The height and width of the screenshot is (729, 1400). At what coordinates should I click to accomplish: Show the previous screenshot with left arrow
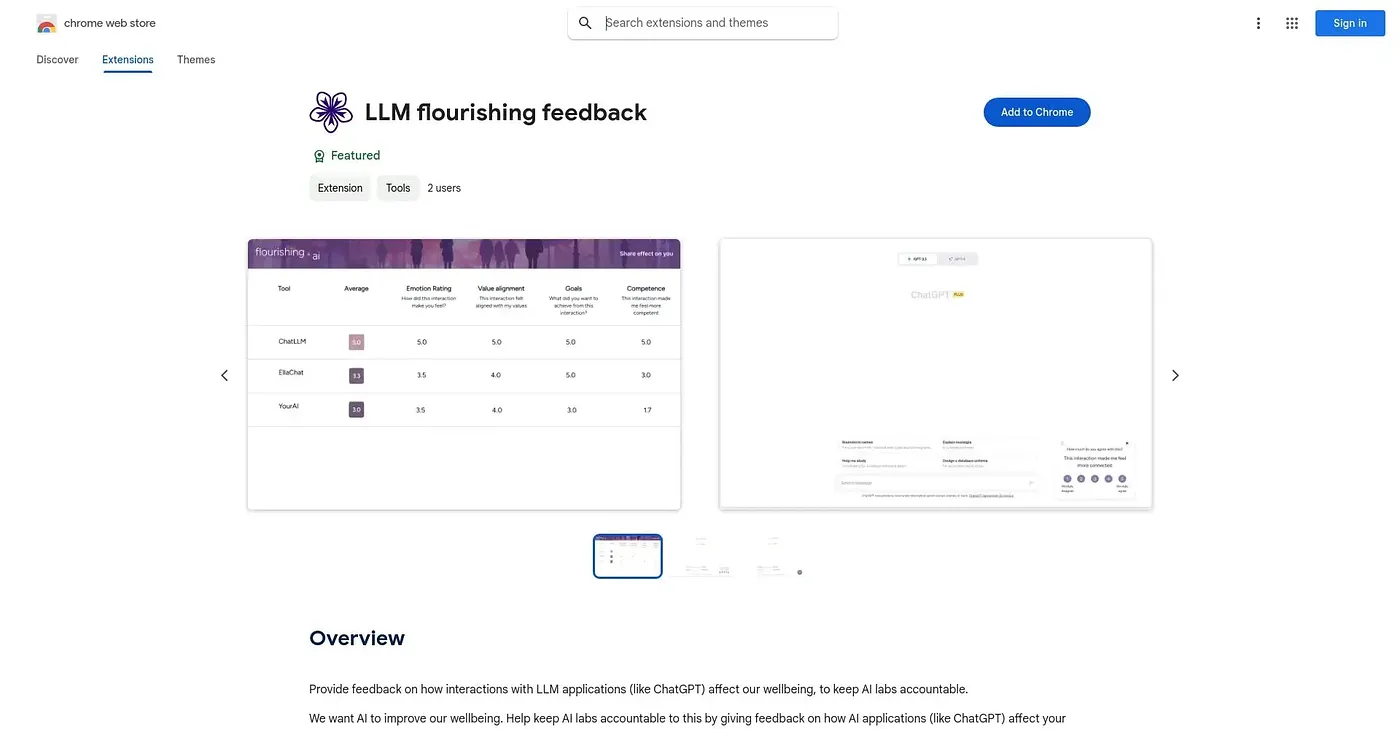224,375
